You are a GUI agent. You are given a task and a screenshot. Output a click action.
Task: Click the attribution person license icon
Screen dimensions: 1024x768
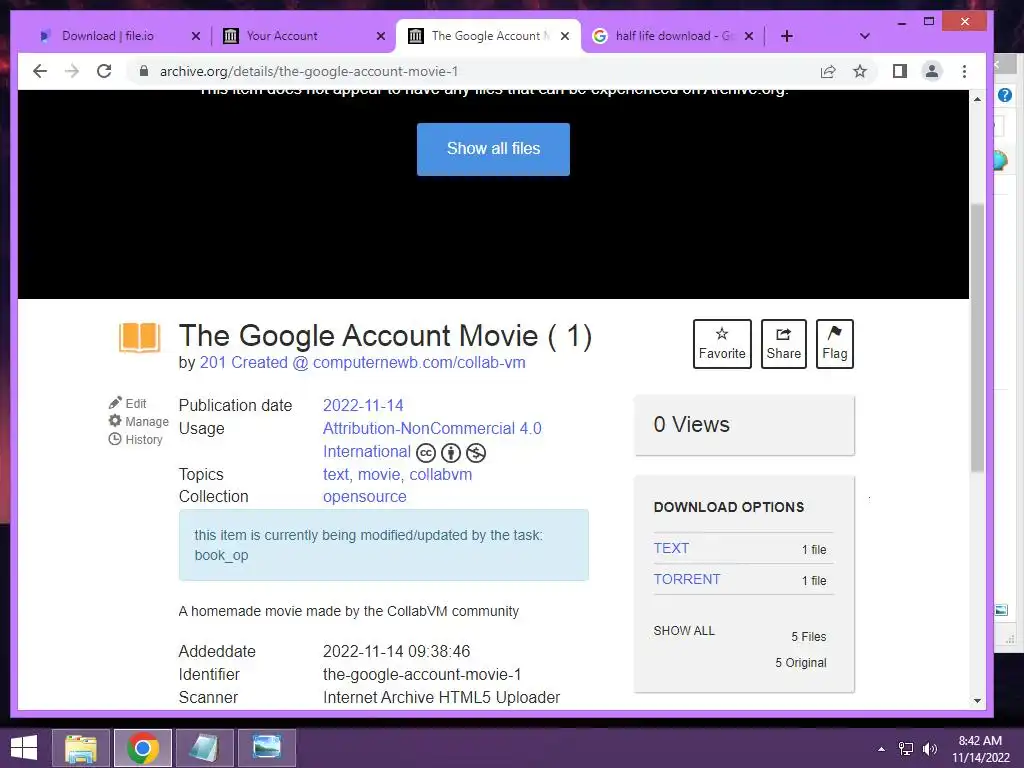451,453
